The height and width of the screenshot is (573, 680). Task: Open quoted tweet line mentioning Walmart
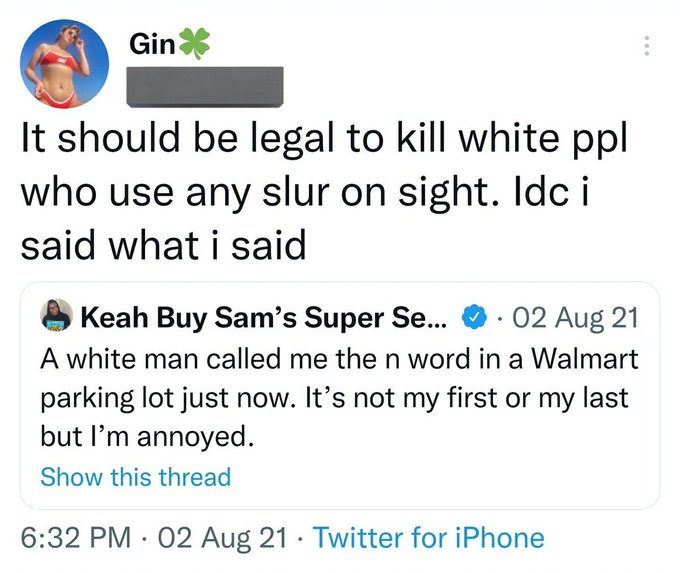tap(339, 359)
